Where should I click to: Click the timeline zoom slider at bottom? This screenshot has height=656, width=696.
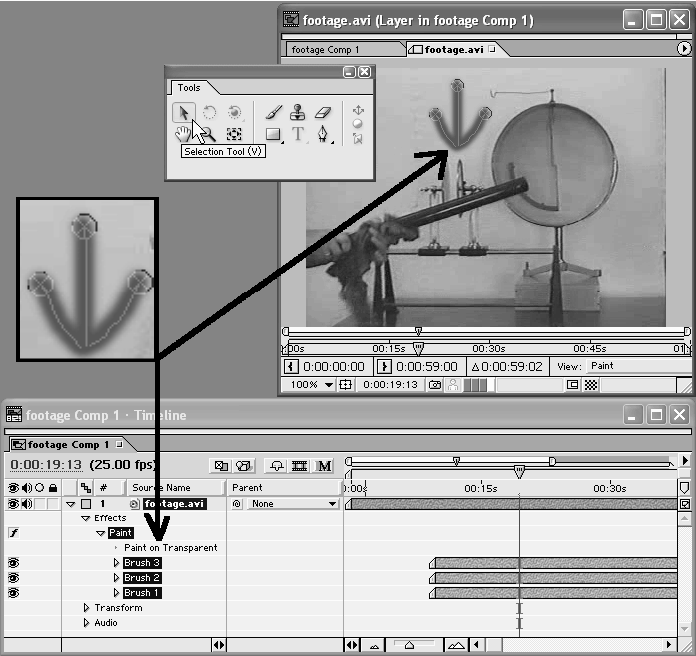410,646
